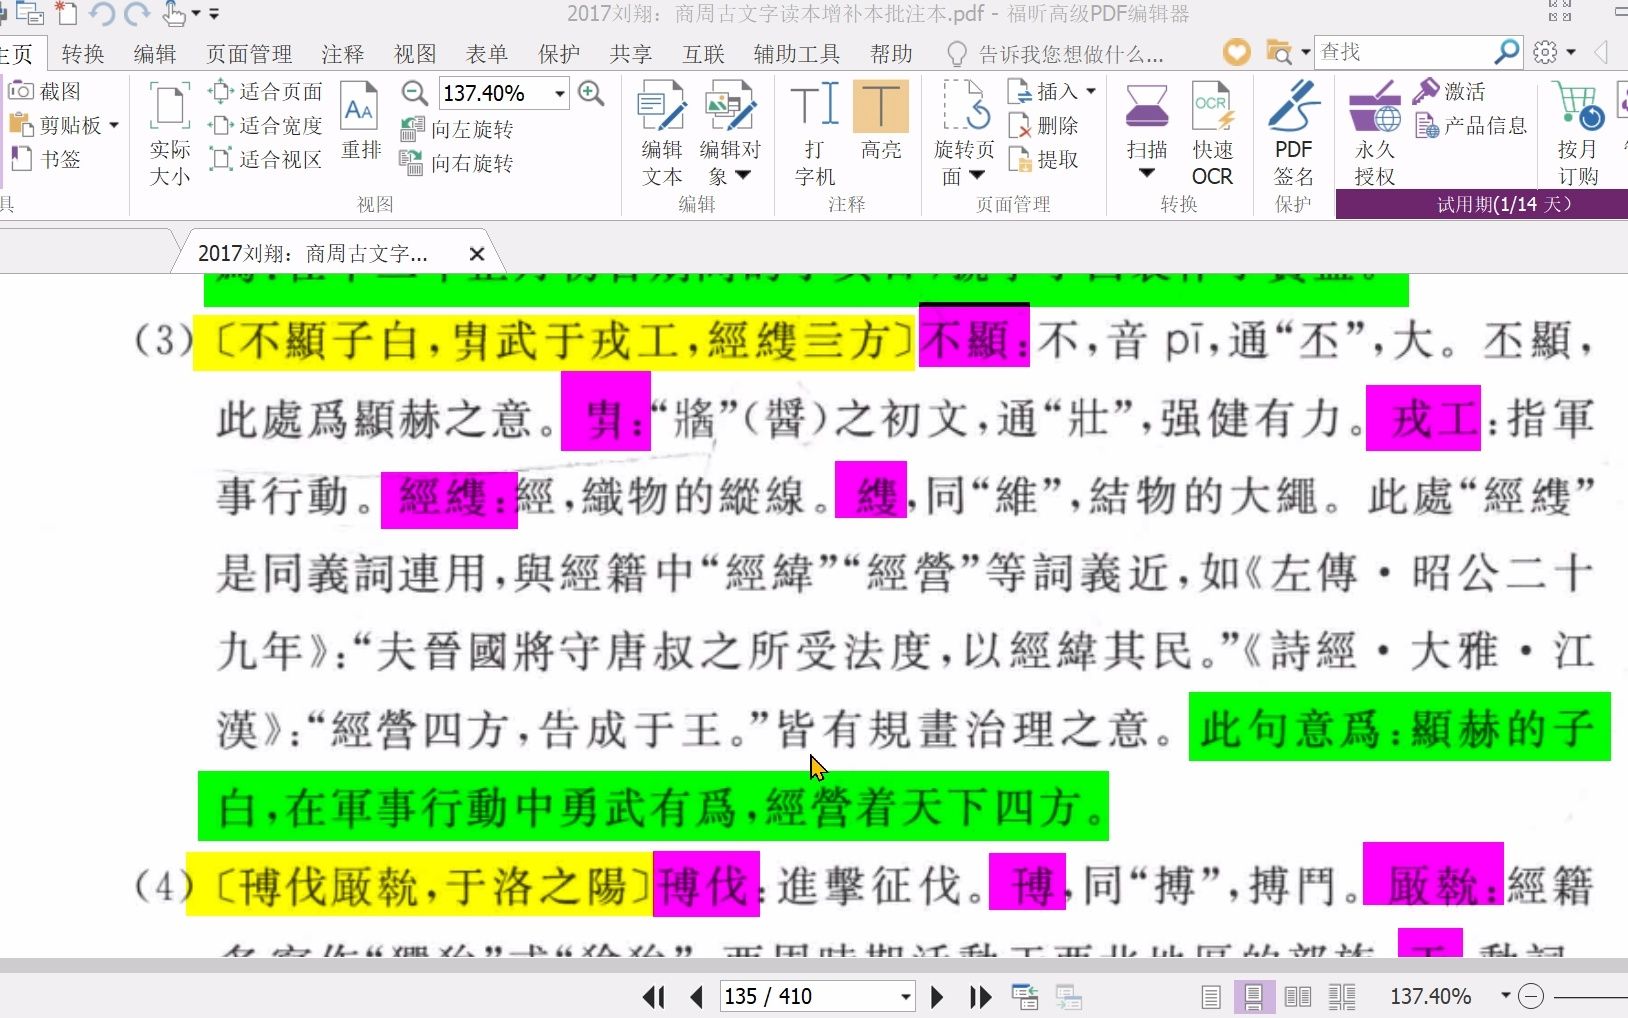1628x1018 pixels.
Task: Run 快速OCR quick OCR
Action: tap(1212, 134)
